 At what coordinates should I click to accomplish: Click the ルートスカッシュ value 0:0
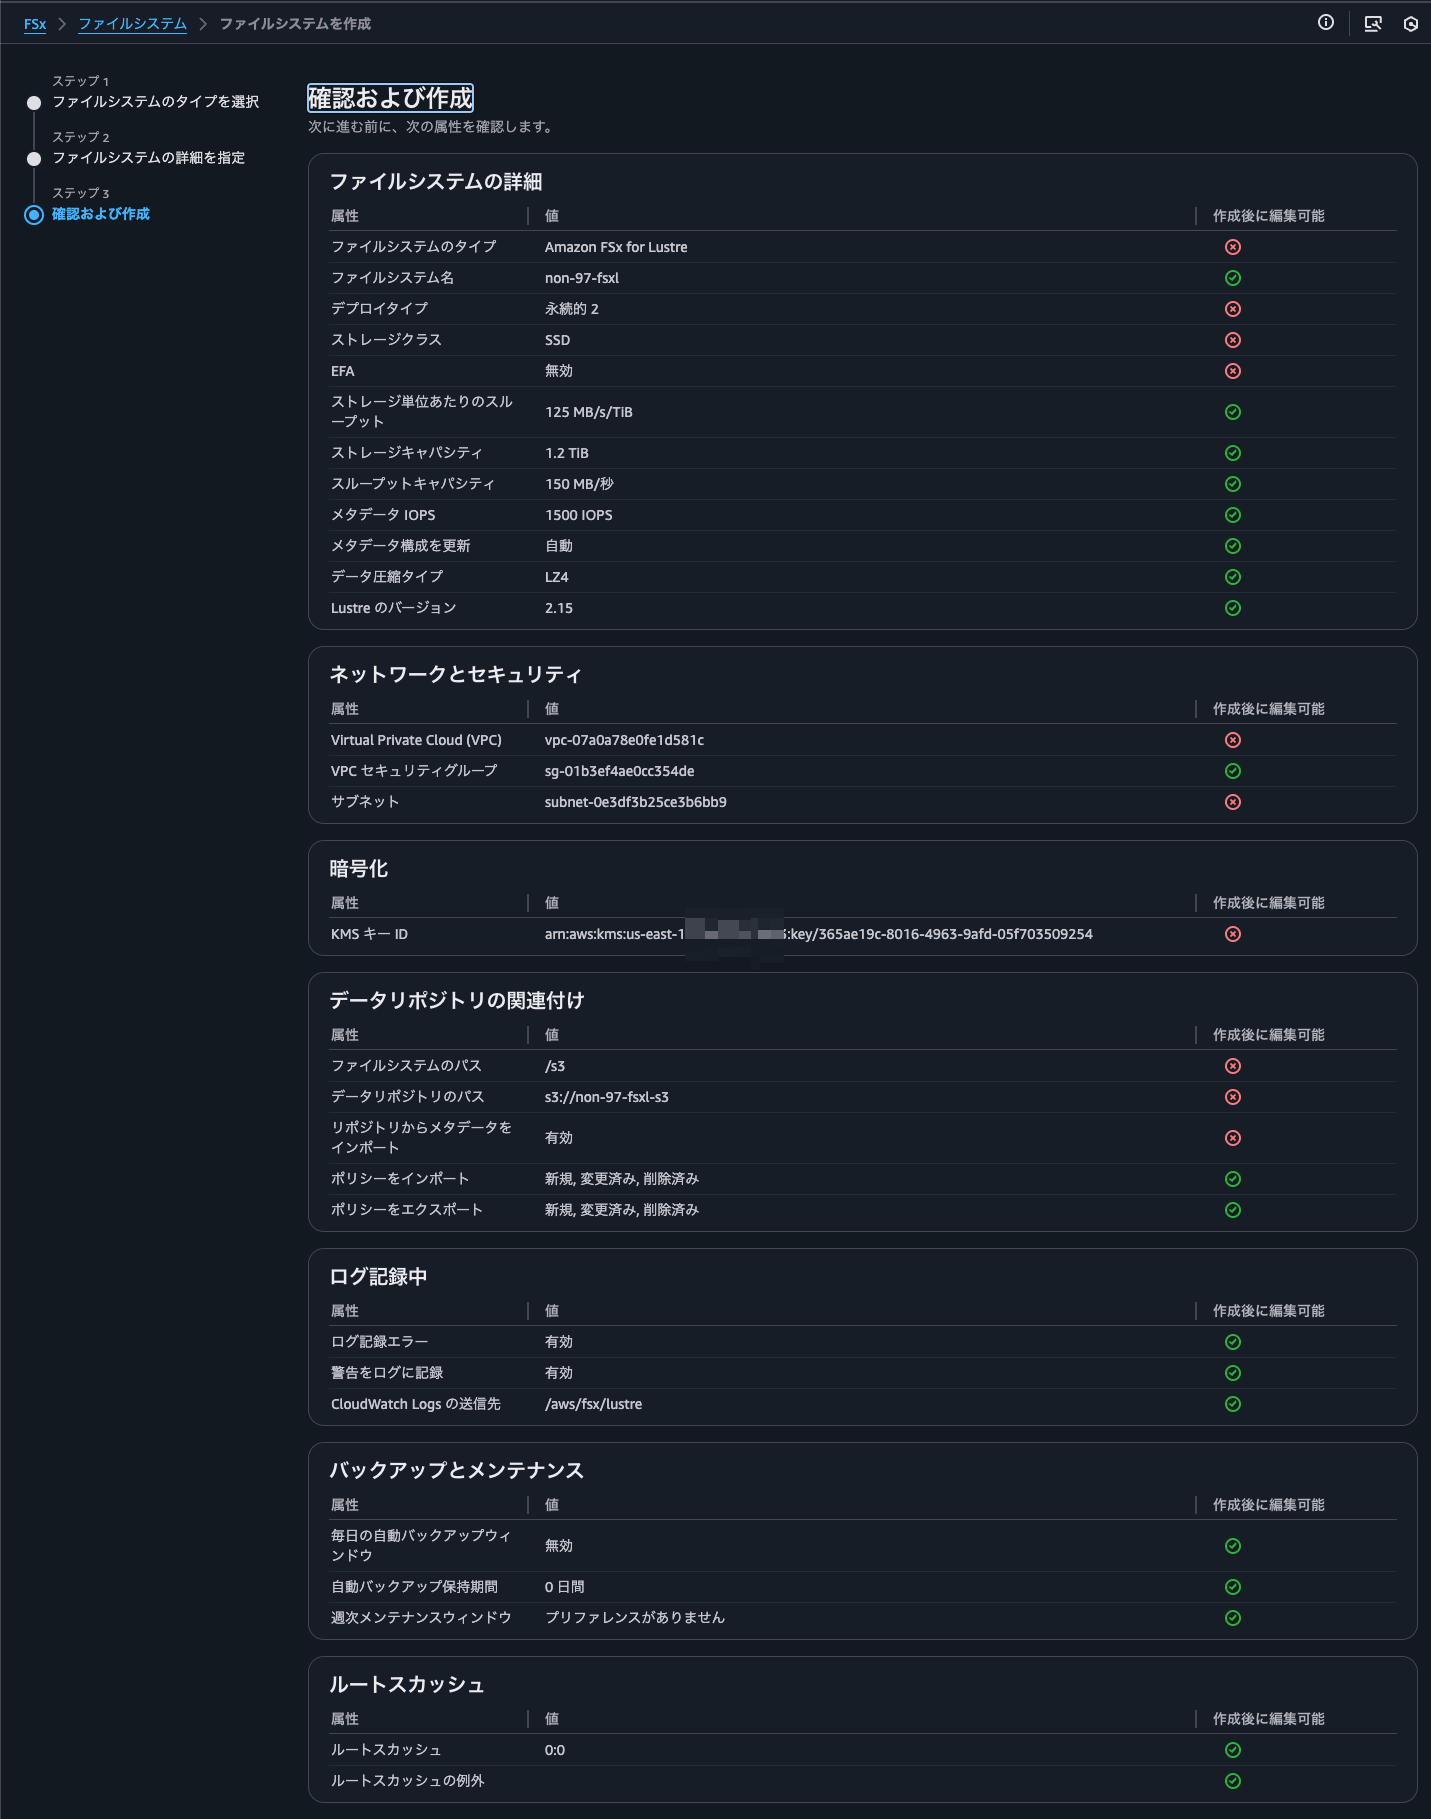[555, 1750]
